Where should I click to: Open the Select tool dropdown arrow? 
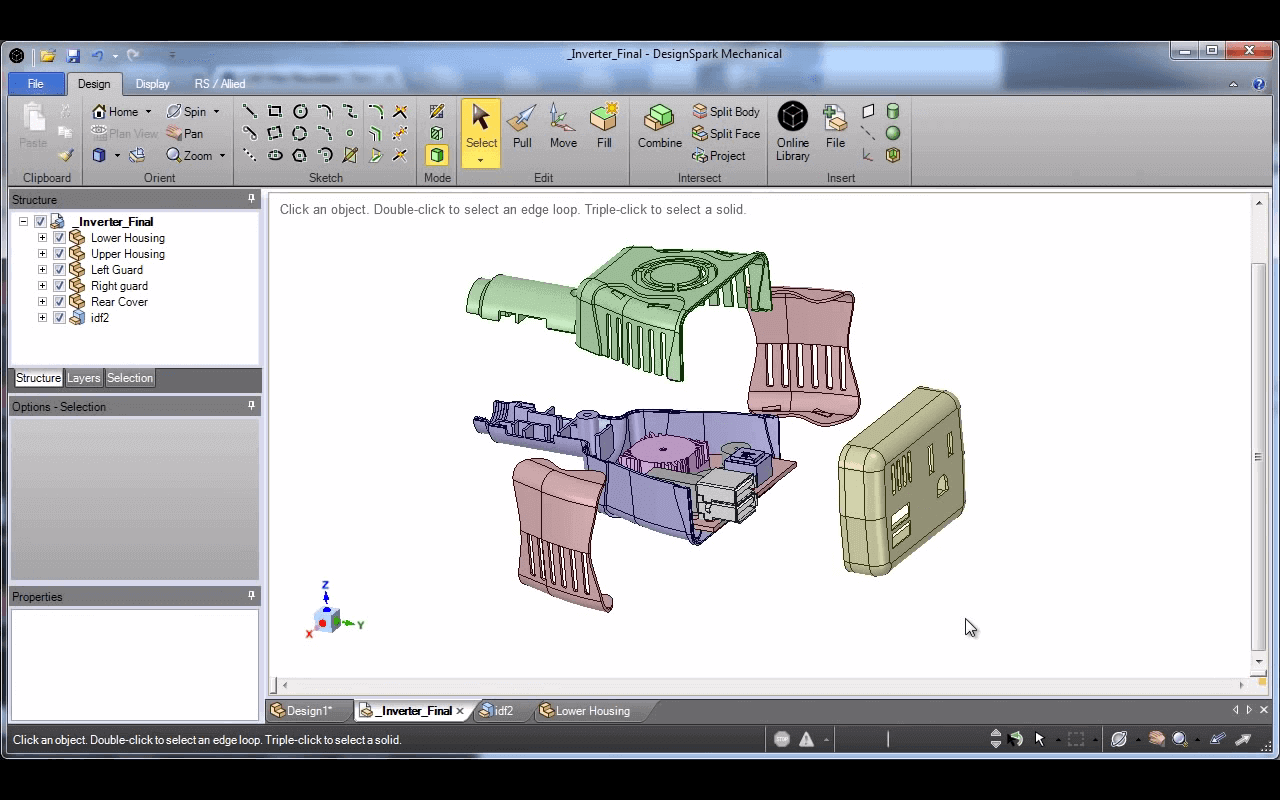pos(481,160)
